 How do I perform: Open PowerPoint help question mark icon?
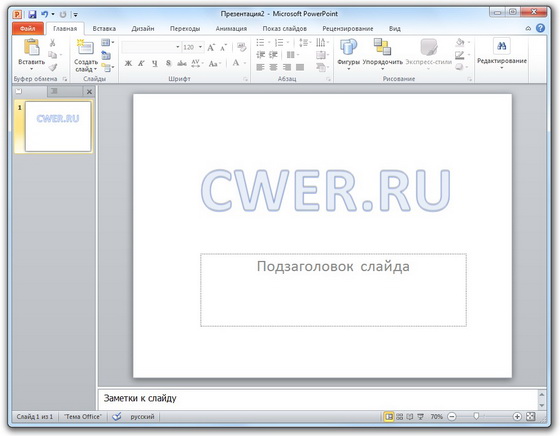point(540,28)
